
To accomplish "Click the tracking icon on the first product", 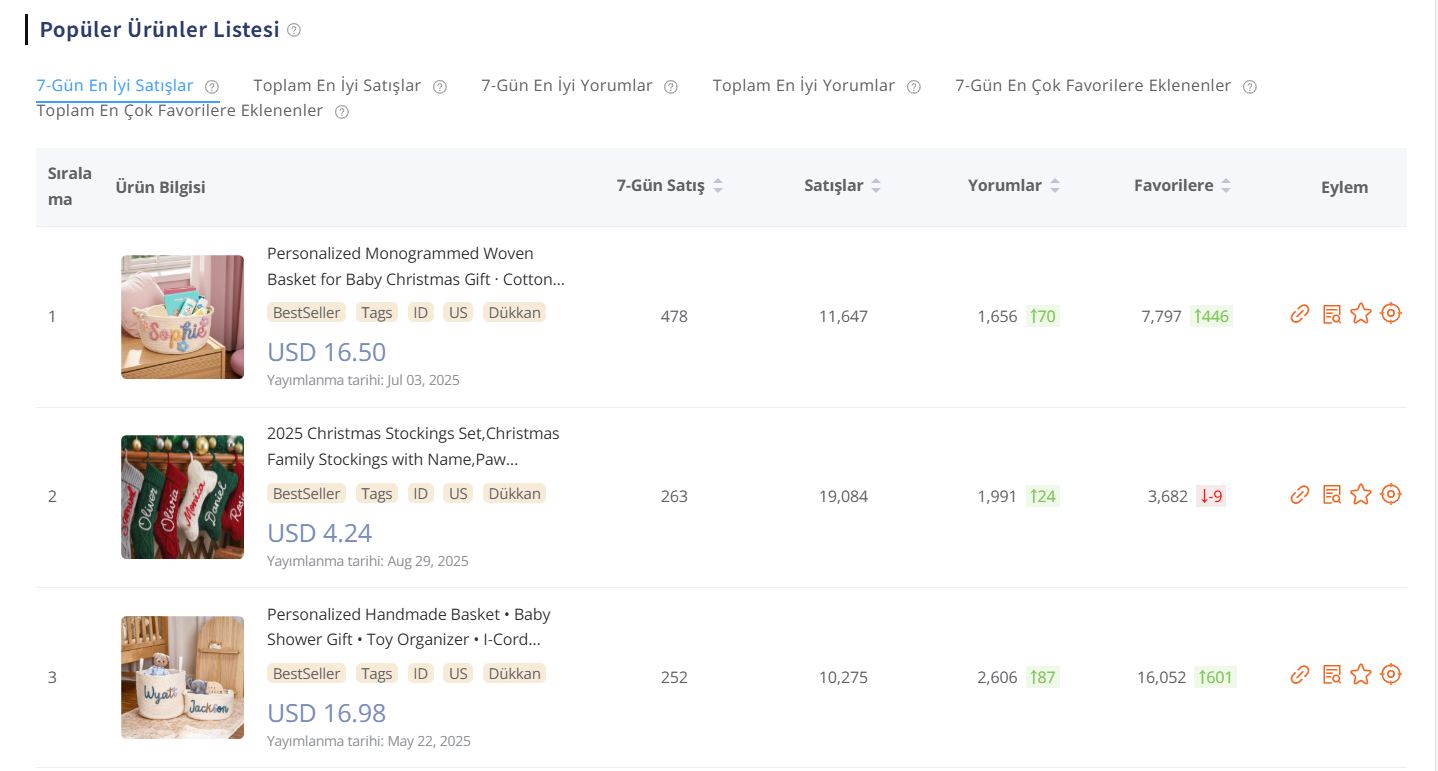I will 1391,313.
